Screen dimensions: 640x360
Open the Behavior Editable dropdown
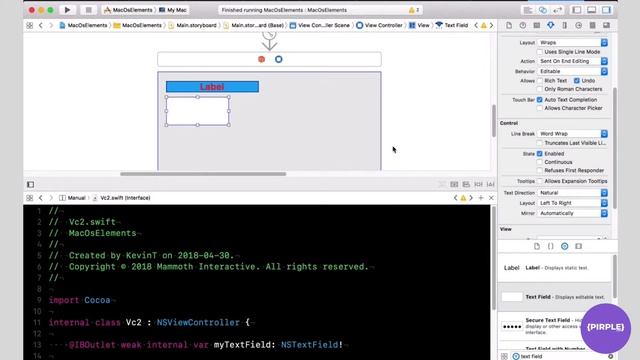pos(573,71)
